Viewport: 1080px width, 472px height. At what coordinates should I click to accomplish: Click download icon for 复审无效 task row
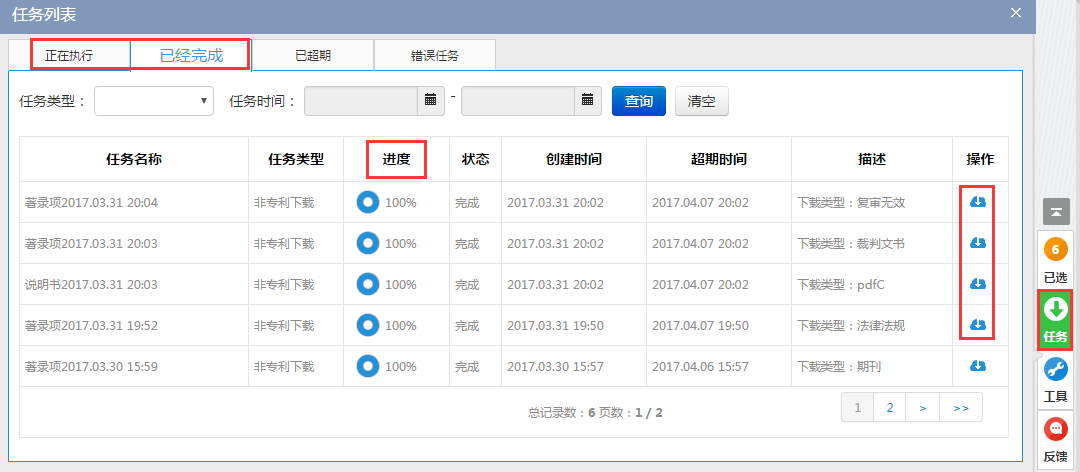click(x=978, y=202)
